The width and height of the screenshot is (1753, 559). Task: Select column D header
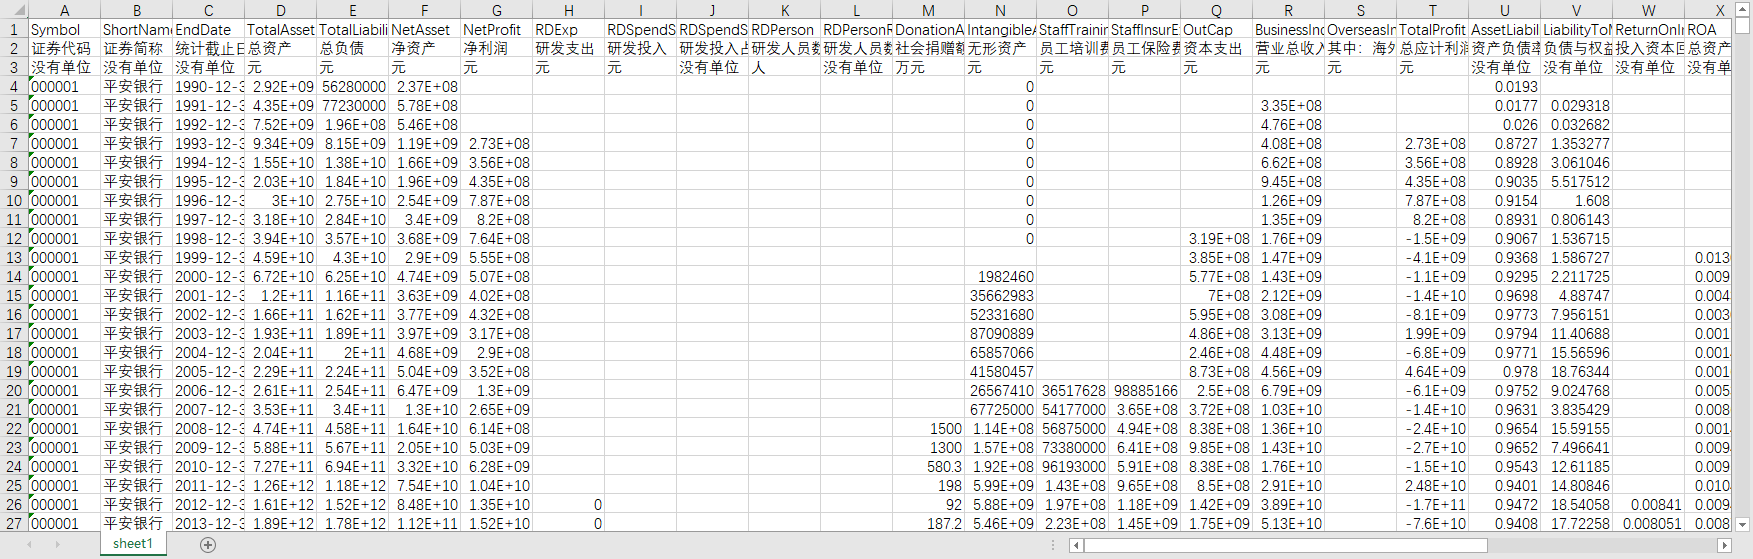click(x=281, y=10)
